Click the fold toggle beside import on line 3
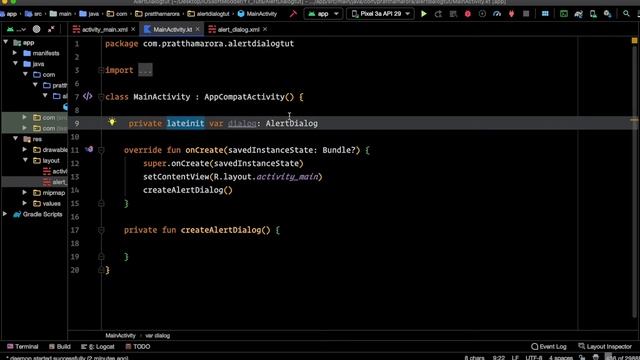Screen dimensions: 640x360 pyautogui.click(x=101, y=70)
